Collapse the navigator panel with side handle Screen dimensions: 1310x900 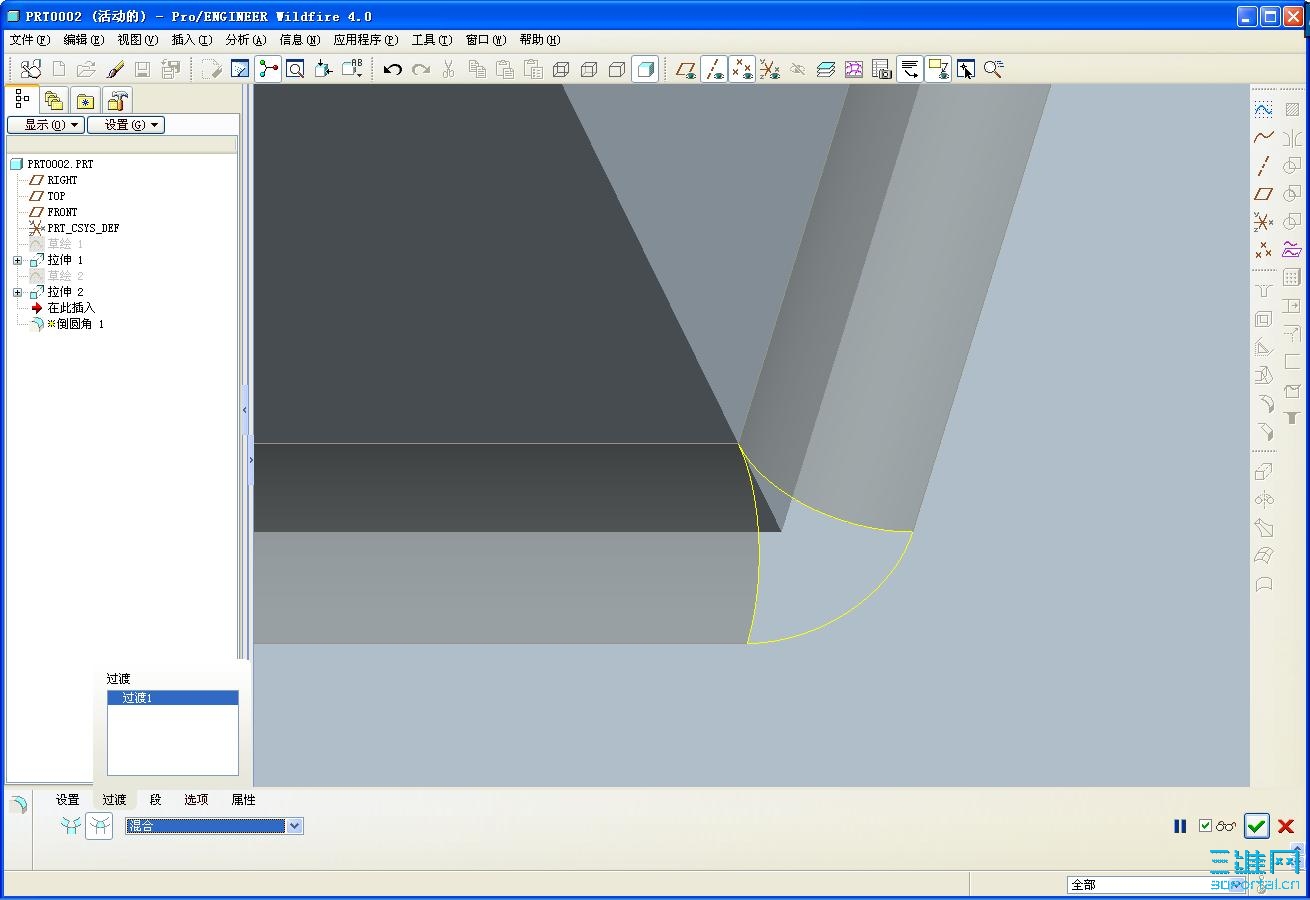pyautogui.click(x=245, y=410)
